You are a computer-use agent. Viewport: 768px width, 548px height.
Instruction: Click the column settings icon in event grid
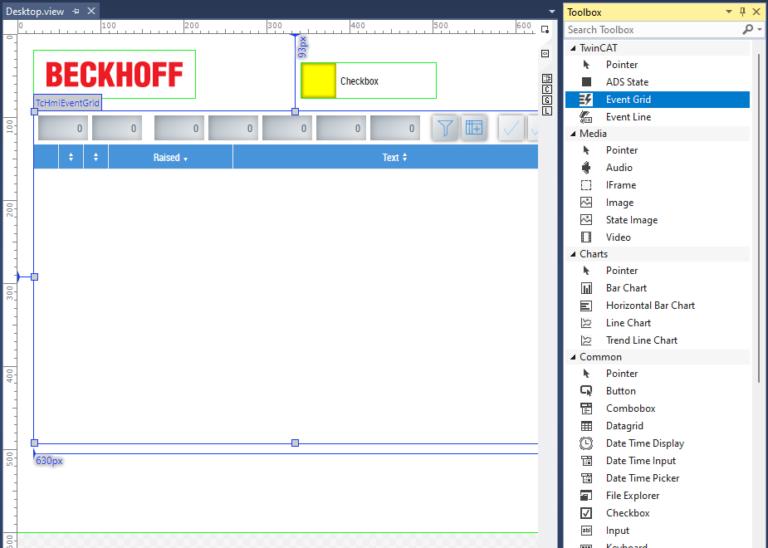[474, 128]
